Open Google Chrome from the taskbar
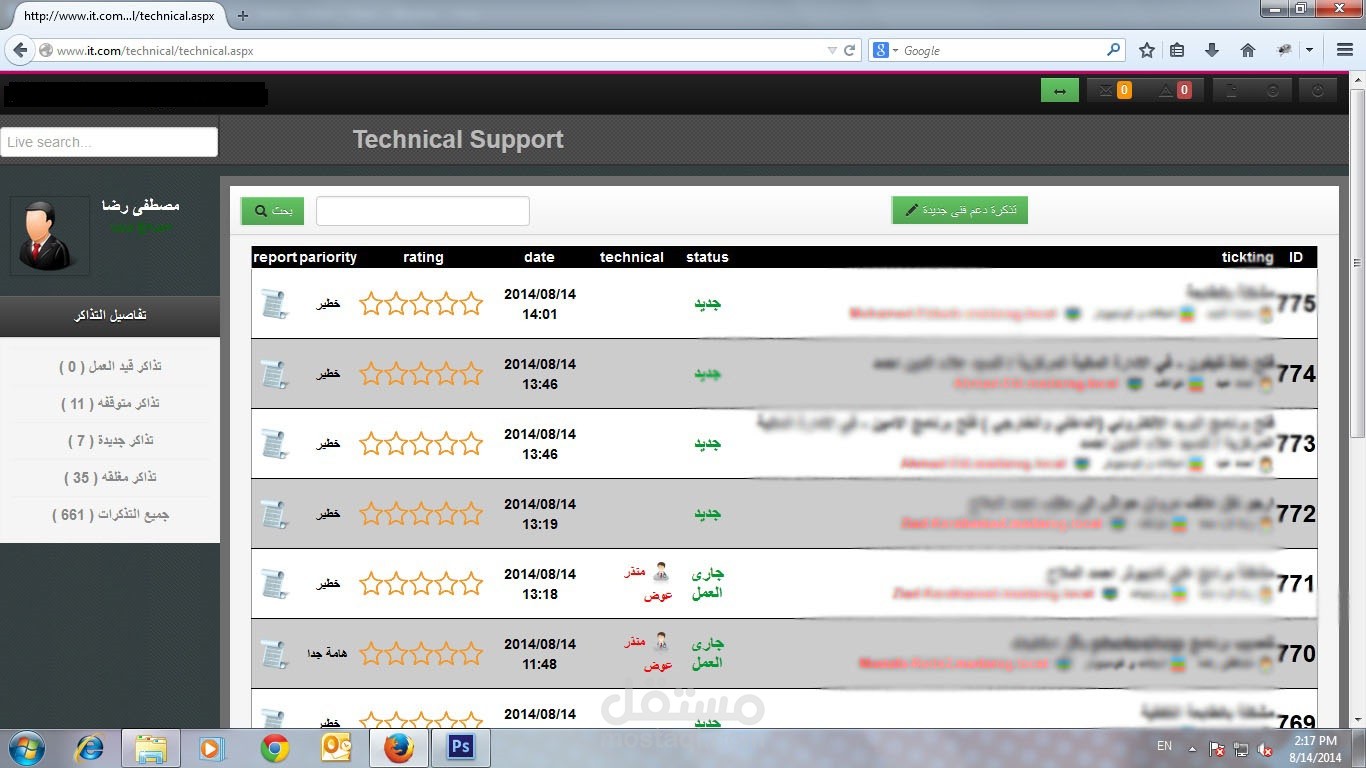 [x=275, y=748]
